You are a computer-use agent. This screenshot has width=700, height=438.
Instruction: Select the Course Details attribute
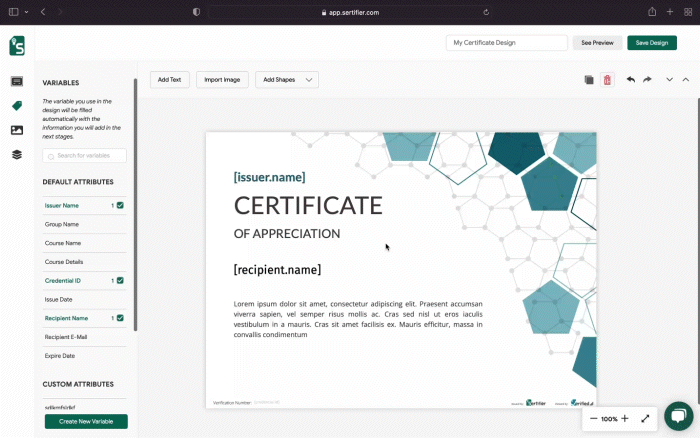coord(84,262)
